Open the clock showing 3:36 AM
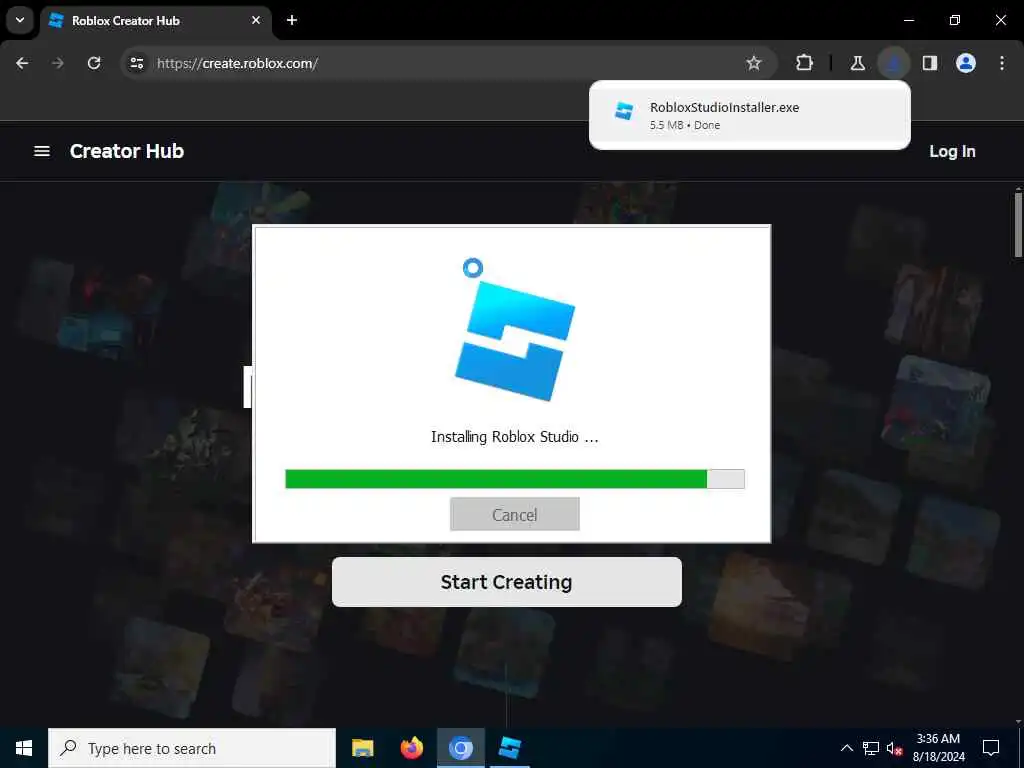1024x768 pixels. click(x=938, y=748)
